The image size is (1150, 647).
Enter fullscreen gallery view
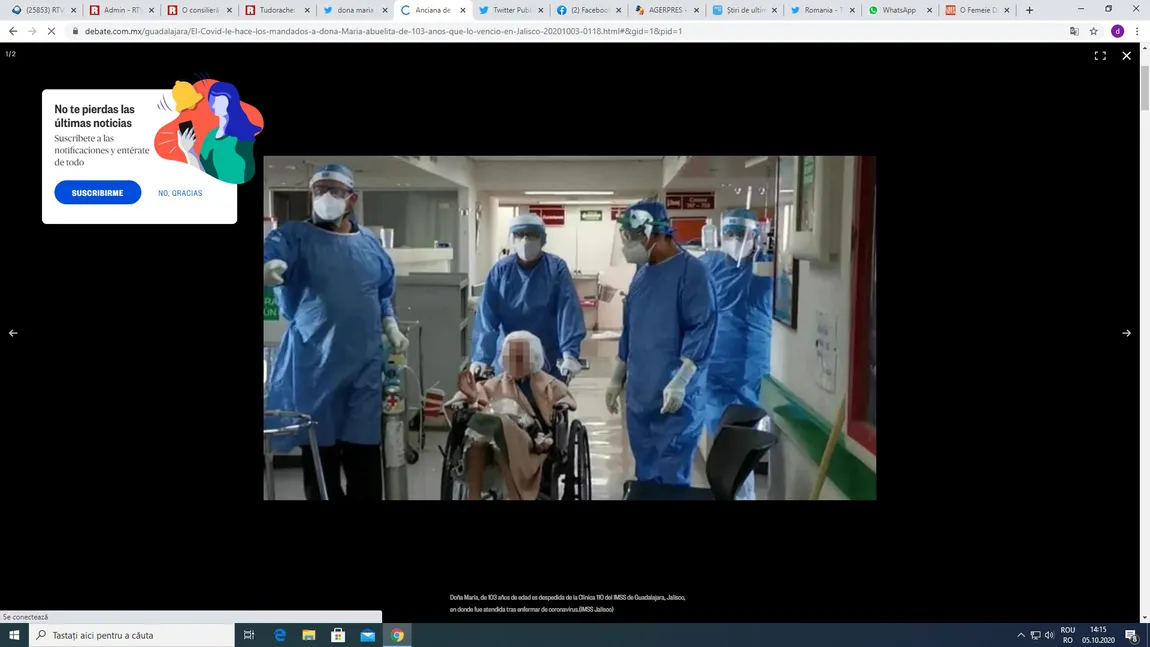coord(1100,56)
